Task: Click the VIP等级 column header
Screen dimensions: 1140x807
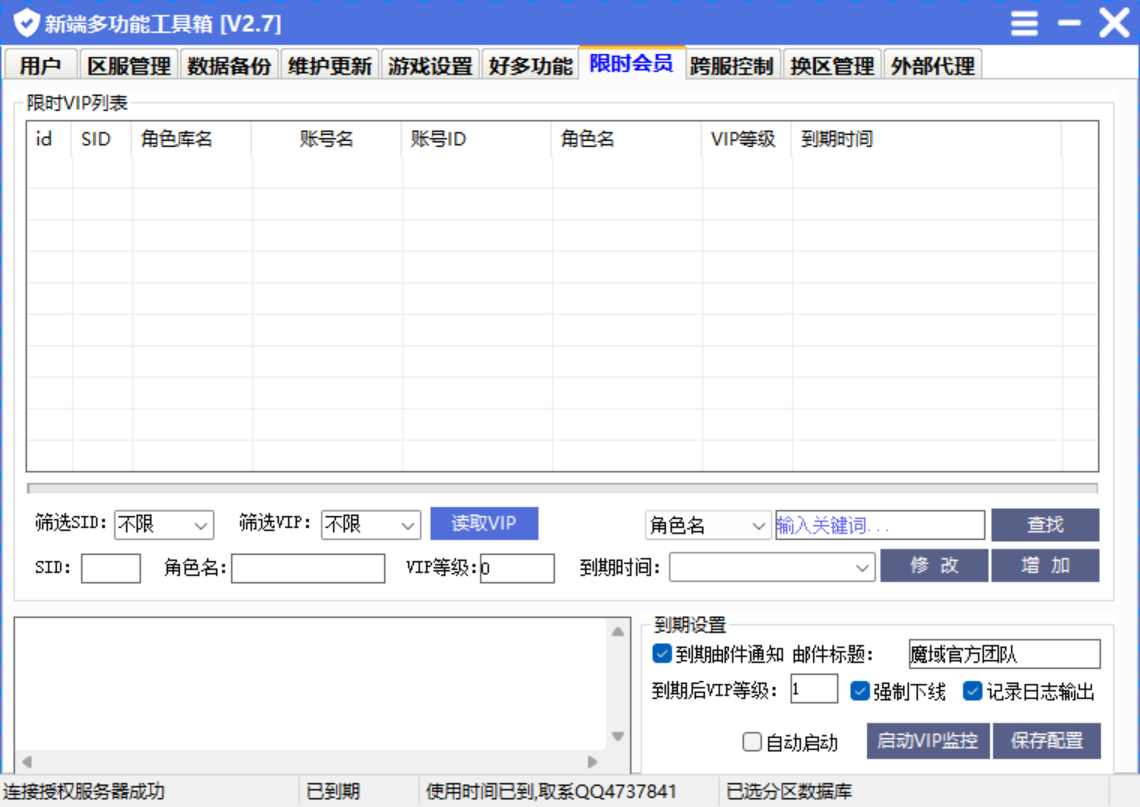Action: (747, 139)
